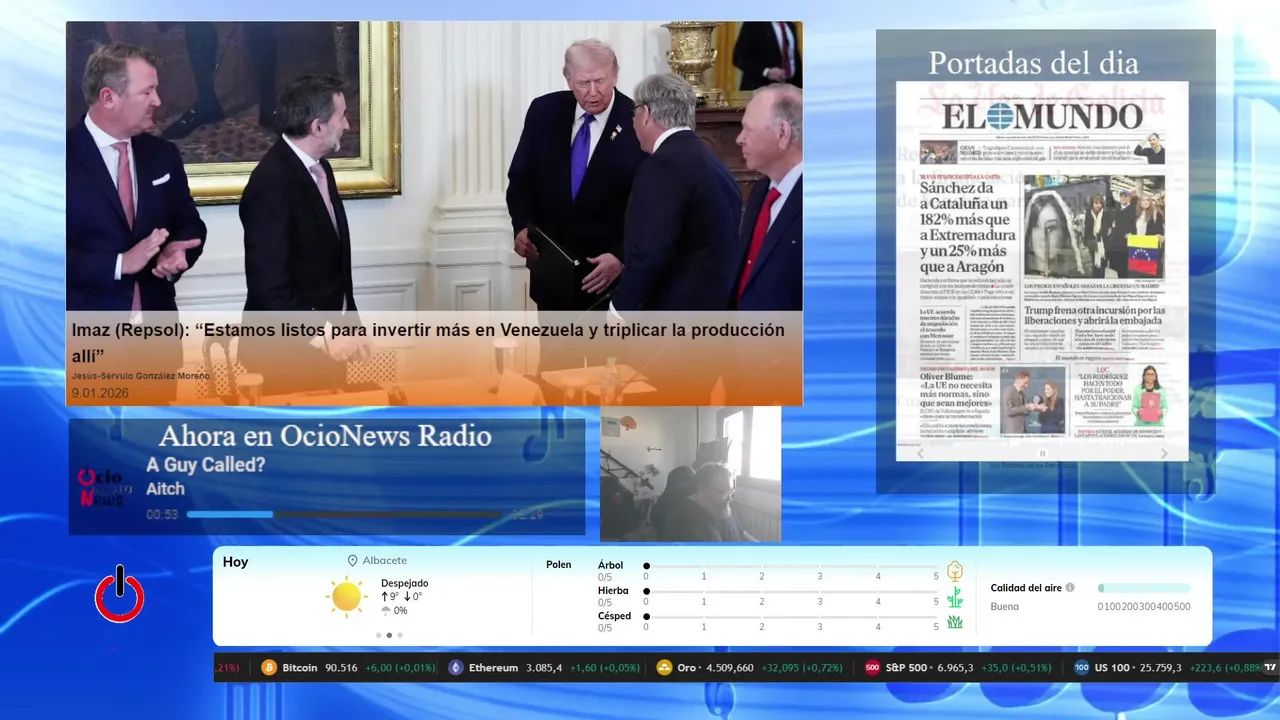Go to previous newspaper cover arrow

pos(921,453)
